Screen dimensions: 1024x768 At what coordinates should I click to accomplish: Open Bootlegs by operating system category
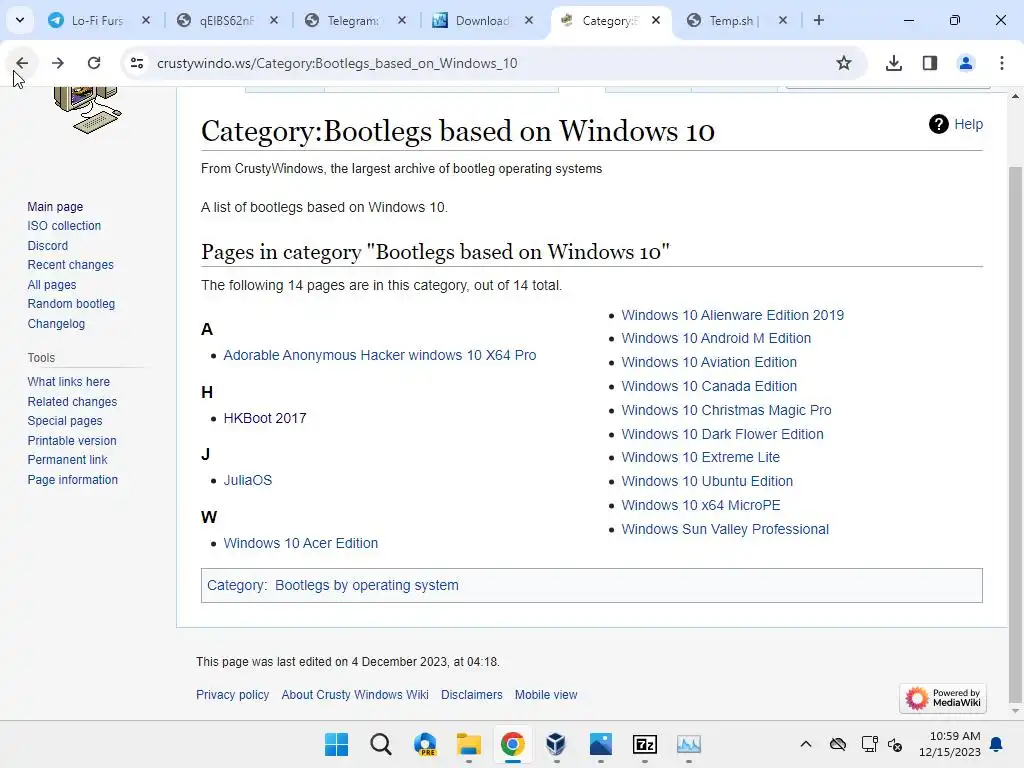pyautogui.click(x=366, y=585)
